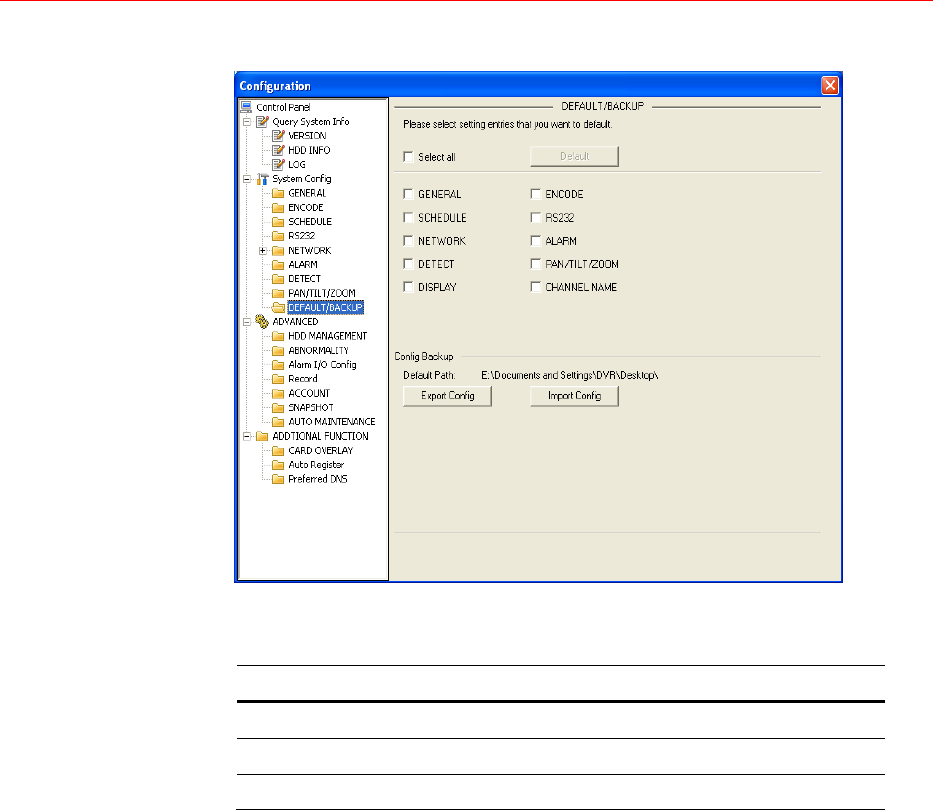The image size is (933, 810).
Task: Collapse the System Config tree node
Action: [x=247, y=179]
